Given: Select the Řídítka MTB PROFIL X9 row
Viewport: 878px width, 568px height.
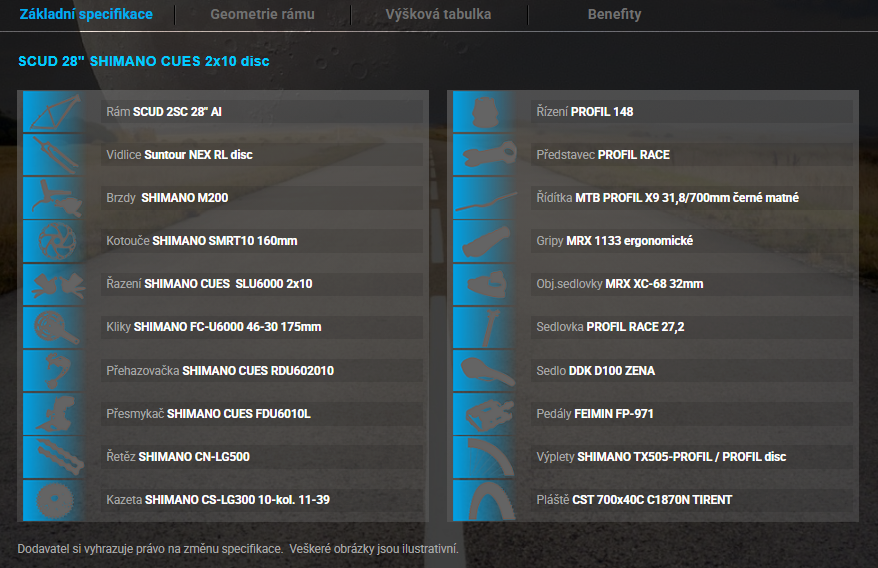Looking at the screenshot, I should click(x=692, y=198).
